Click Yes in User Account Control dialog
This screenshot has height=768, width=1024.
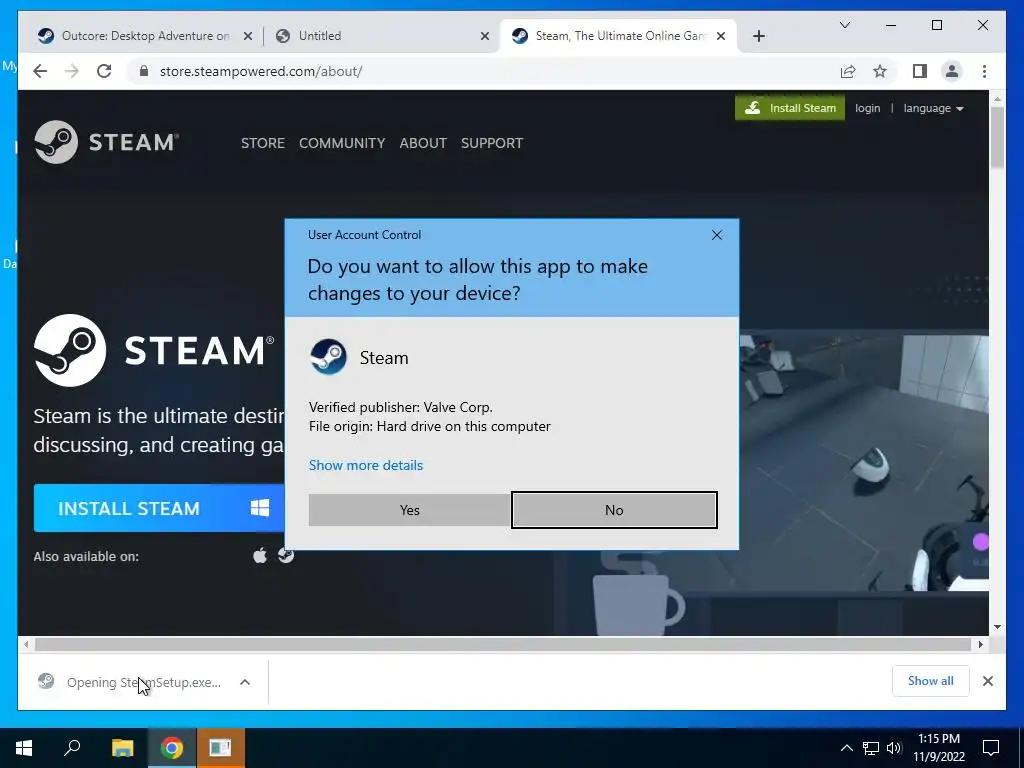[409, 510]
